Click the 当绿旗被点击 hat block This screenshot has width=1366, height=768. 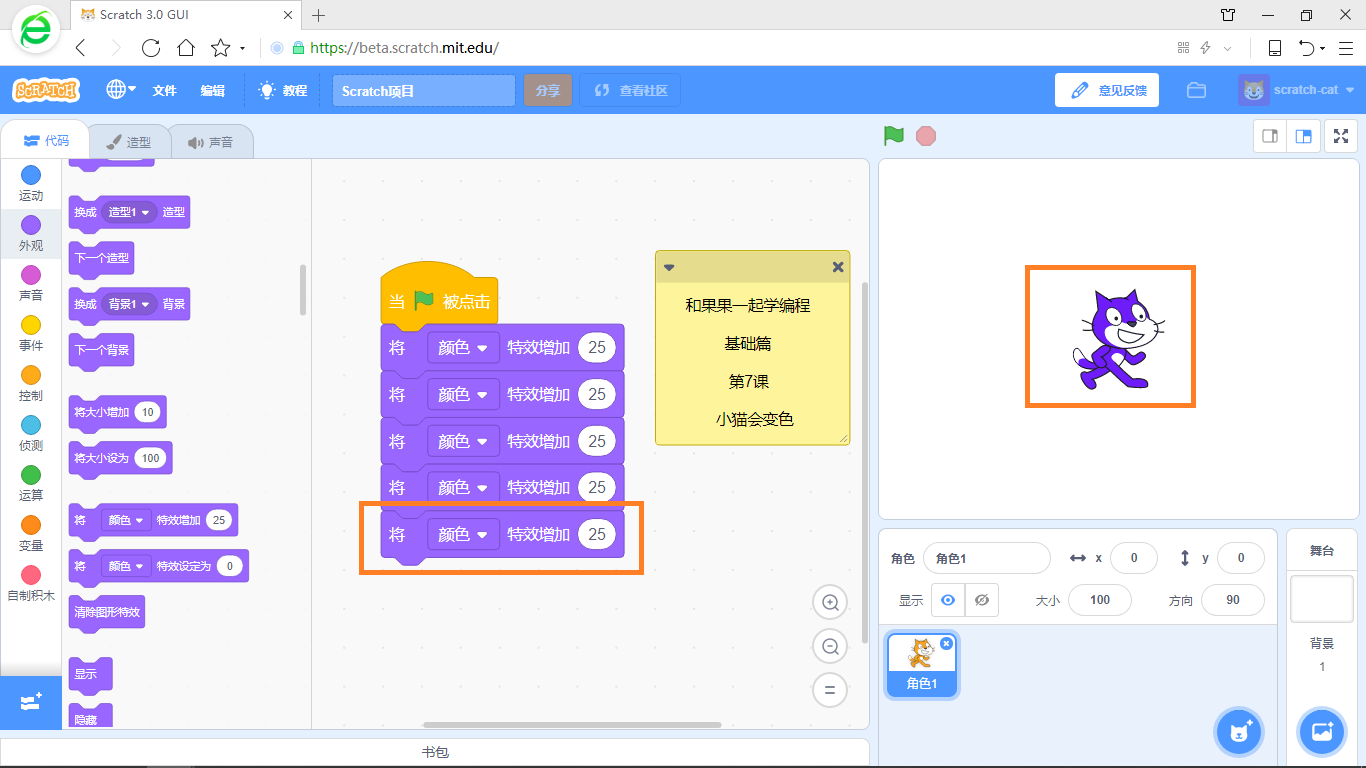pos(439,296)
